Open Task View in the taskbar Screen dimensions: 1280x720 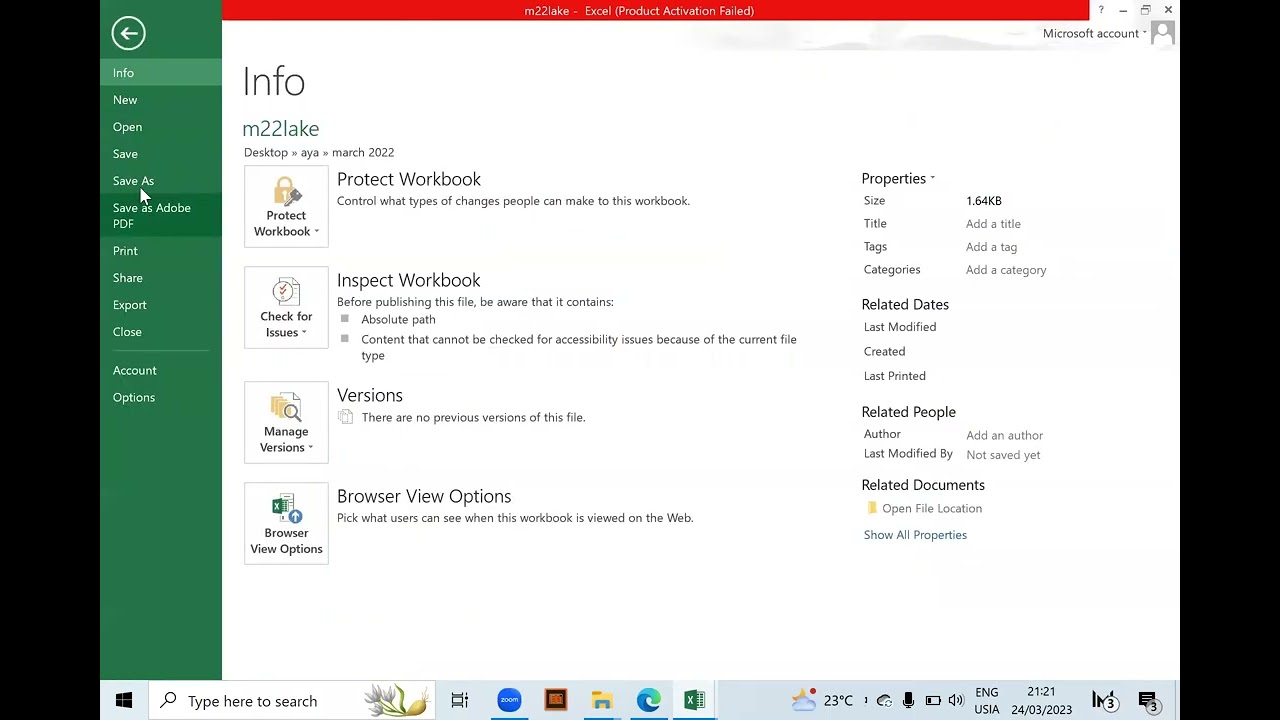click(460, 701)
